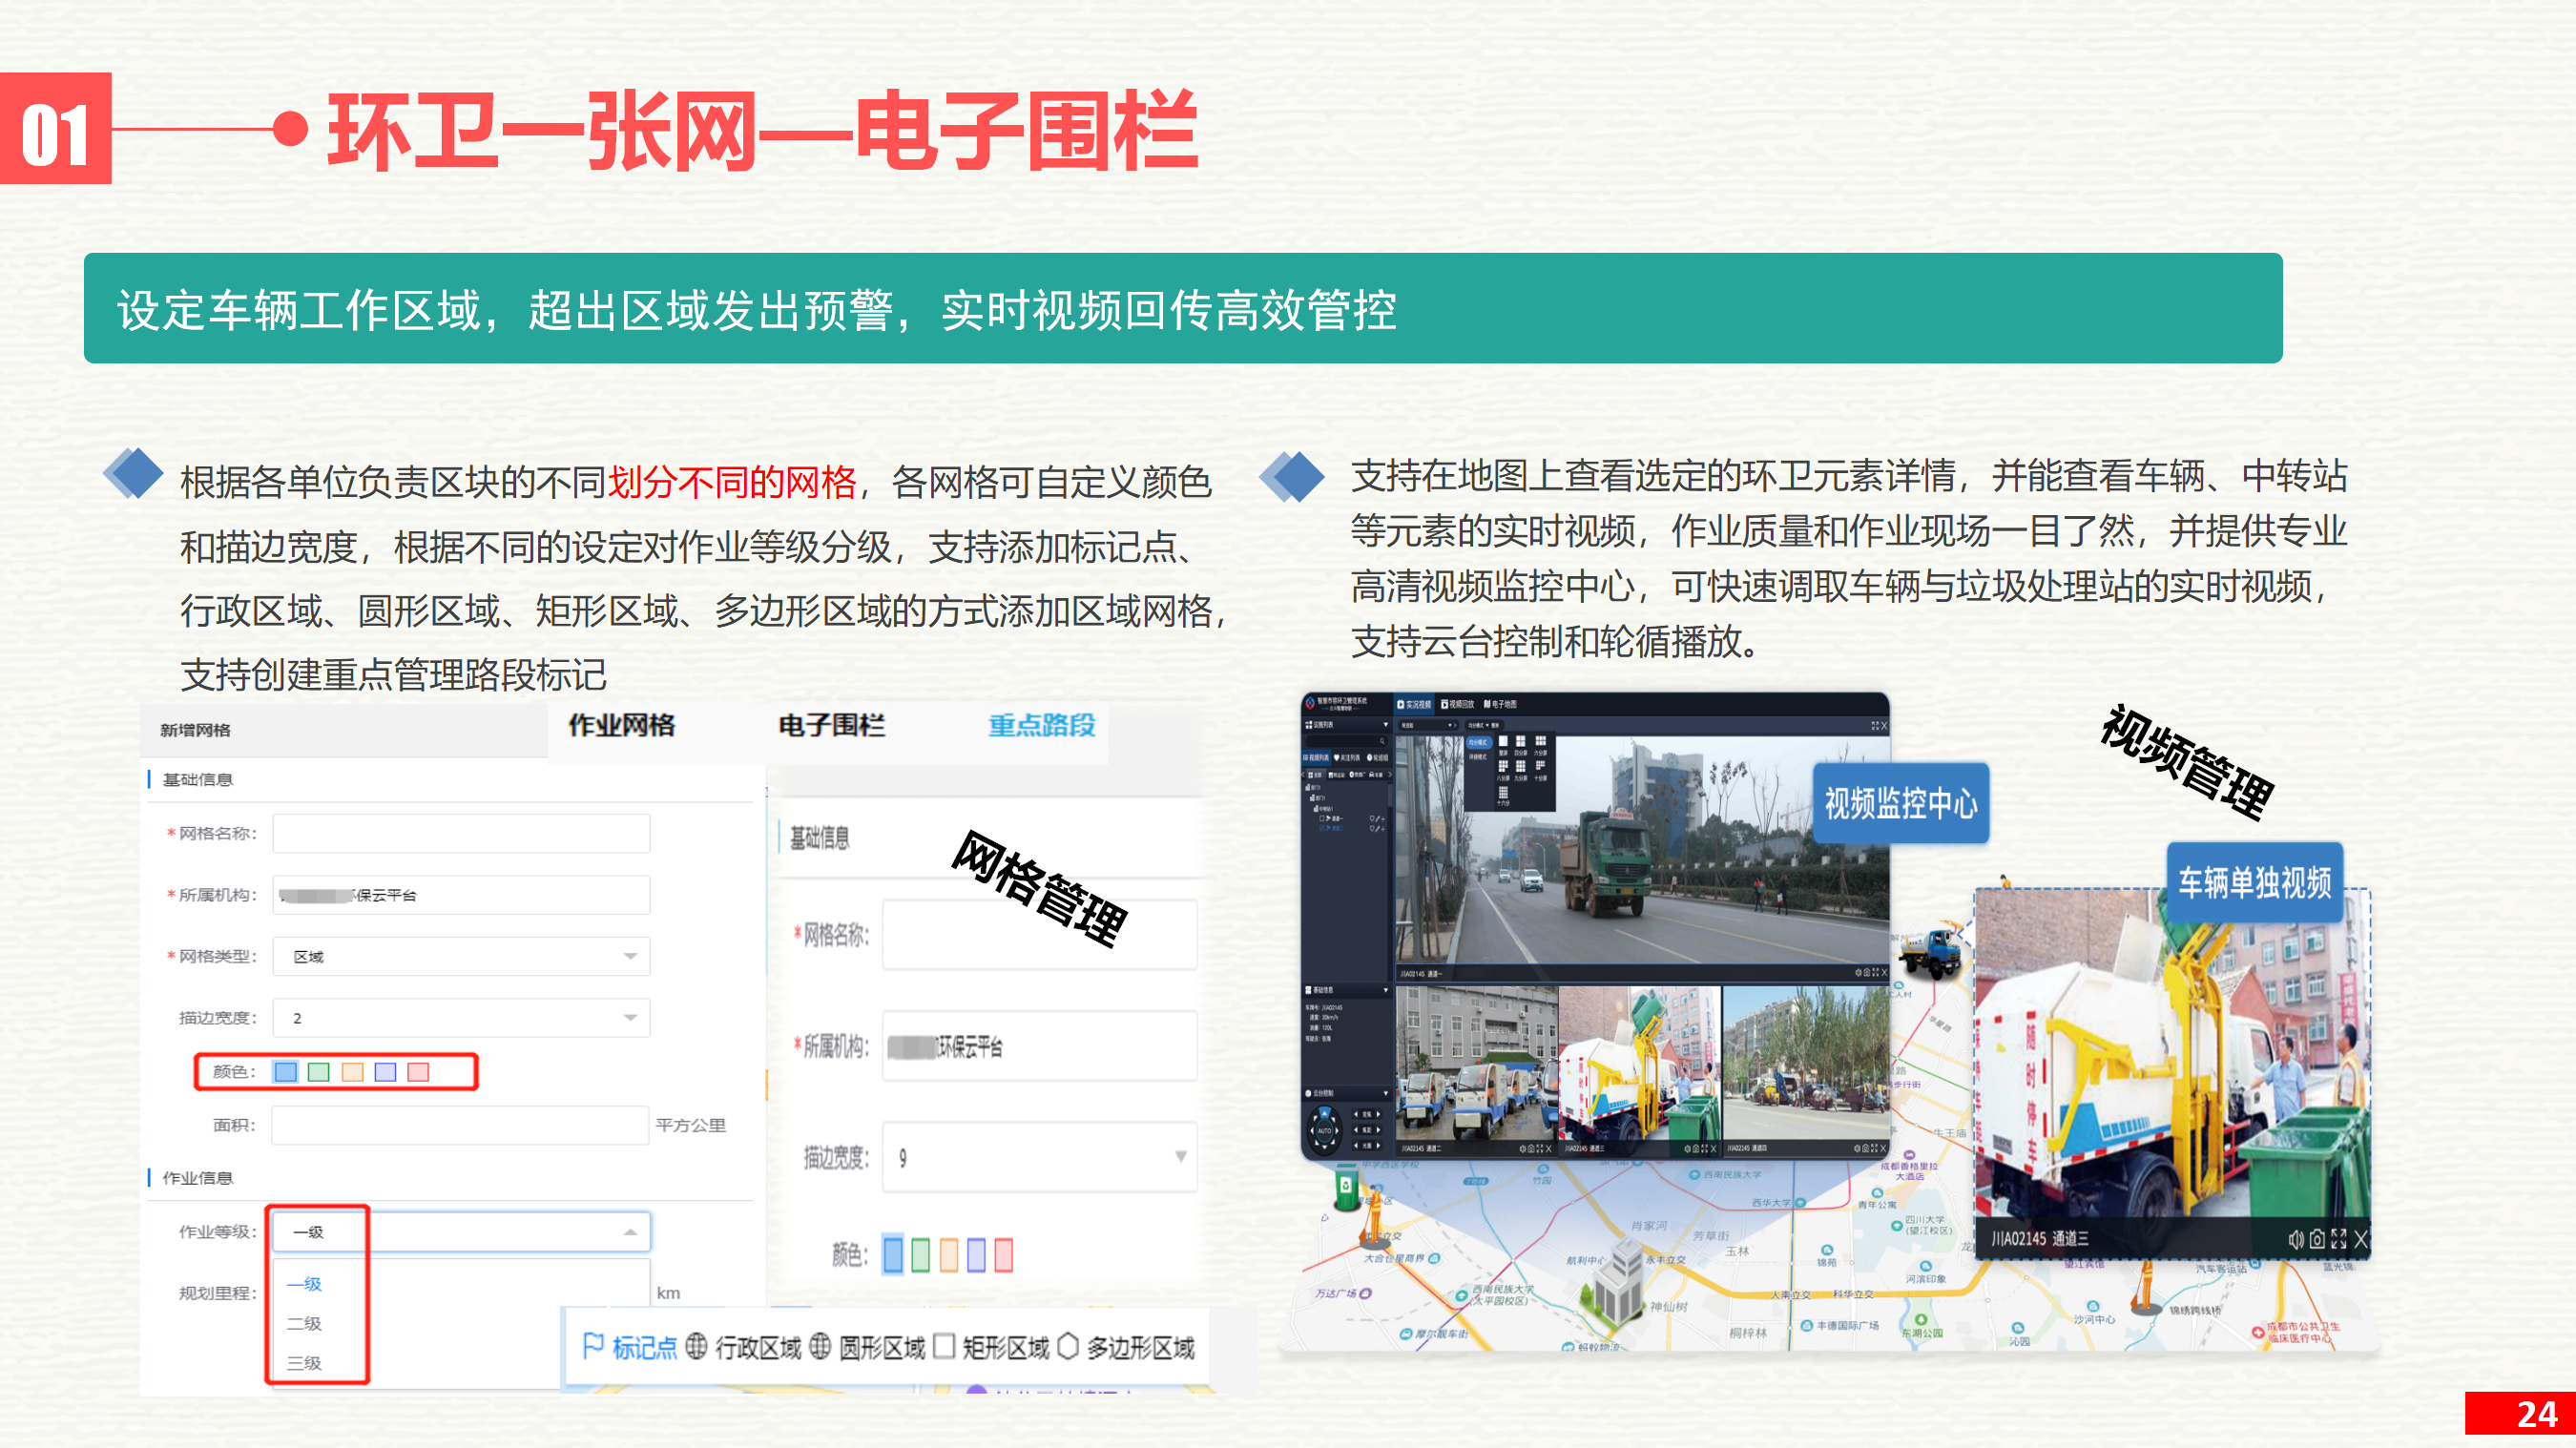Mute audio on the 通道三 single vehicle video
This screenshot has width=2576, height=1448.
click(x=2296, y=1240)
